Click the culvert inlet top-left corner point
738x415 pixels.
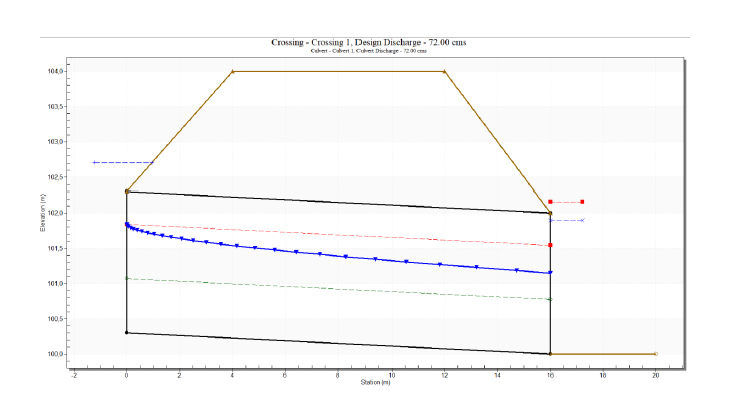(127, 191)
